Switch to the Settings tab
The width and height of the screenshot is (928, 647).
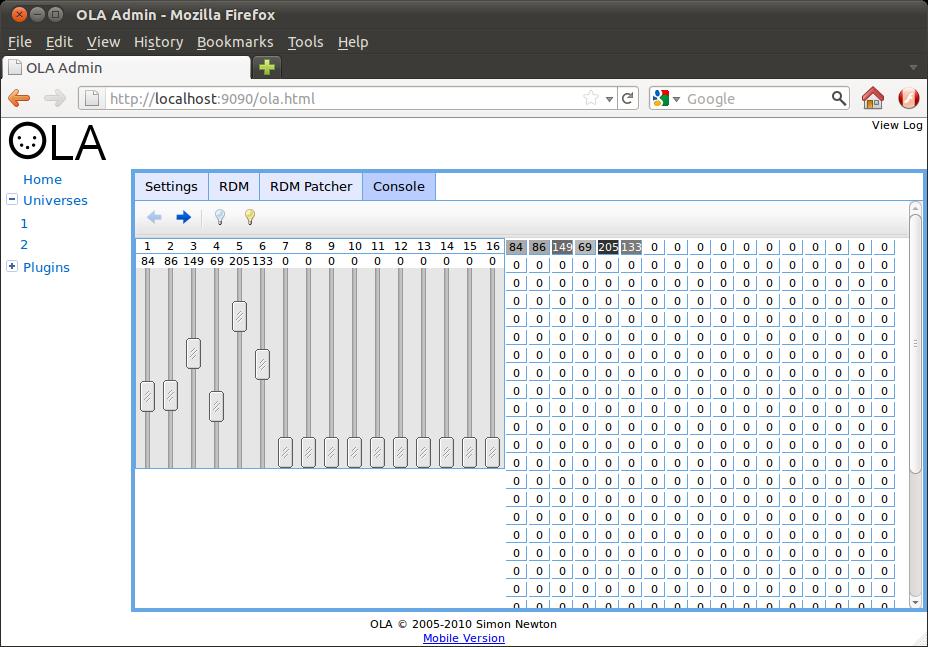171,186
